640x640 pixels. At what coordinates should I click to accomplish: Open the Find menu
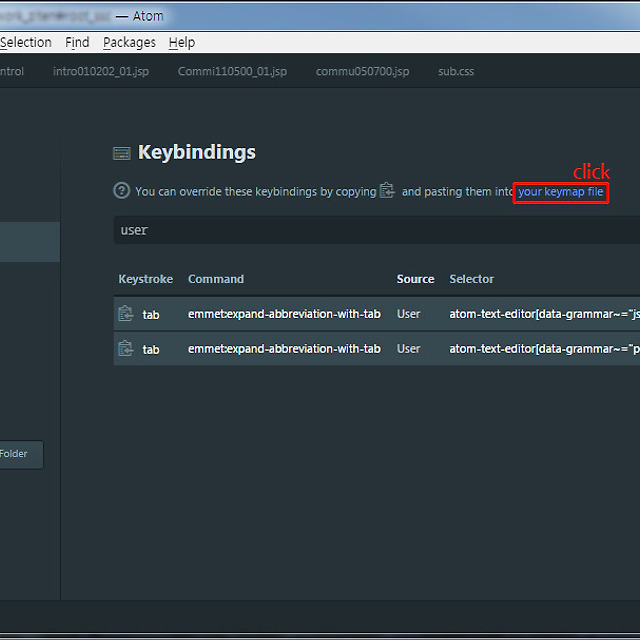[x=77, y=42]
